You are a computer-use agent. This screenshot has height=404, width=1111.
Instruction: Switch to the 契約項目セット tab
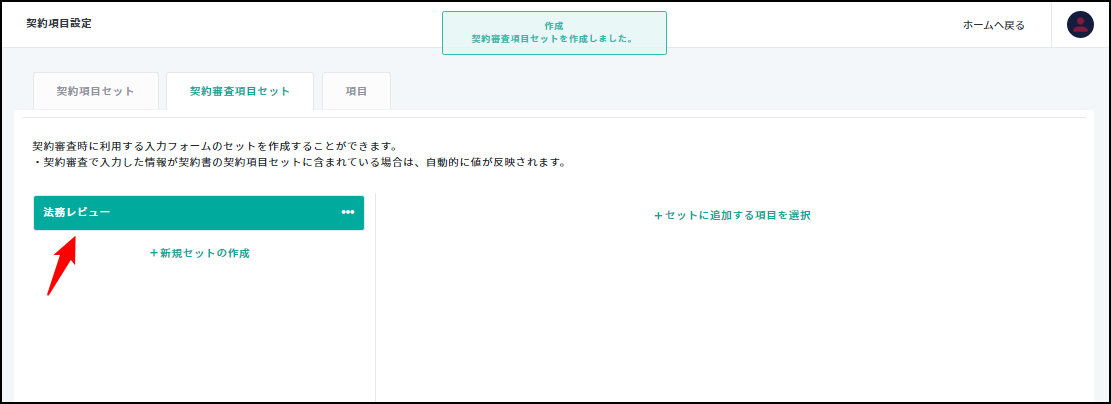[96, 91]
